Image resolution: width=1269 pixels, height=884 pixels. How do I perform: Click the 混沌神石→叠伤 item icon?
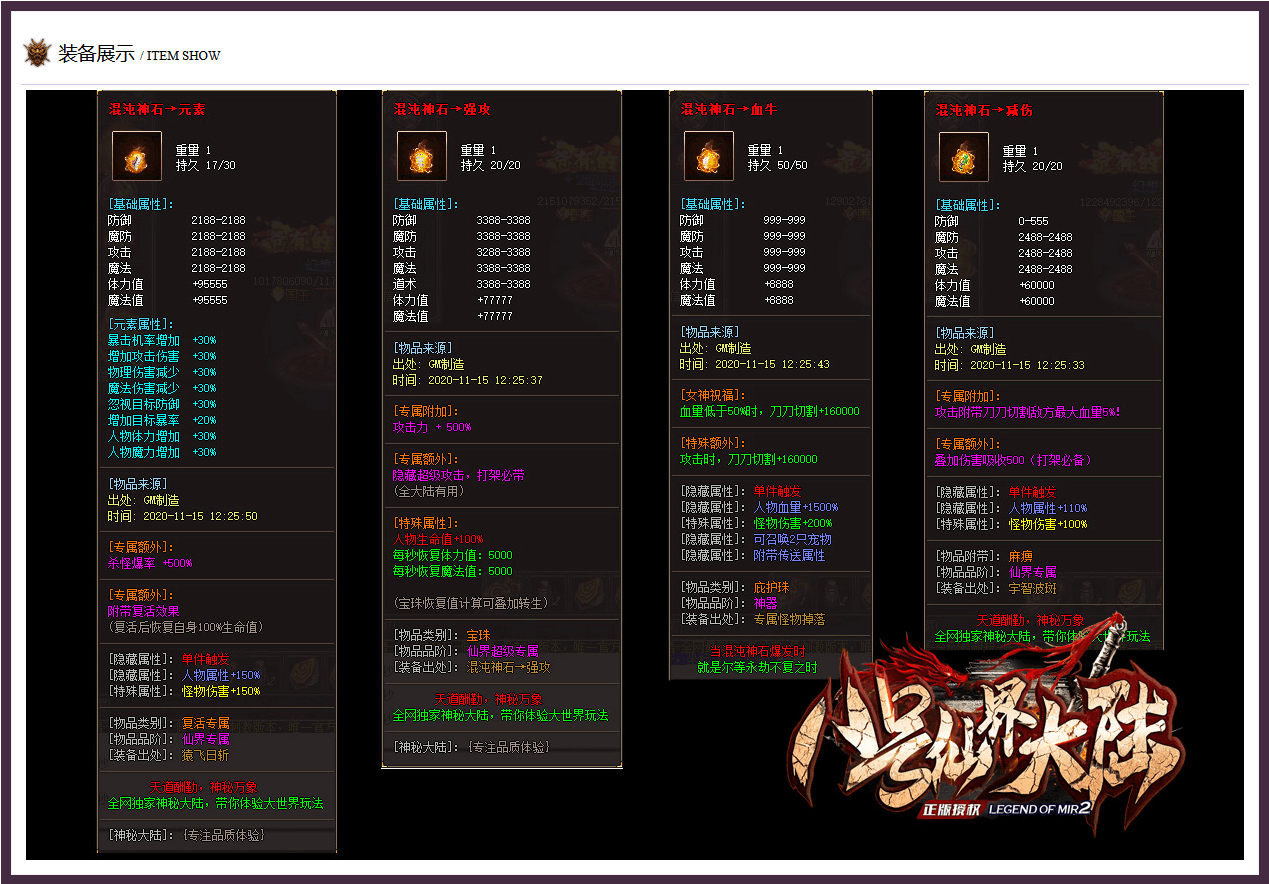pos(963,157)
